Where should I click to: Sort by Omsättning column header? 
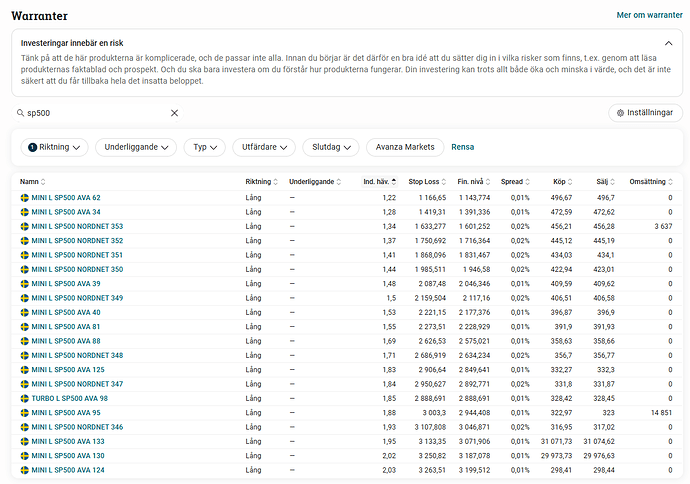click(x=651, y=182)
